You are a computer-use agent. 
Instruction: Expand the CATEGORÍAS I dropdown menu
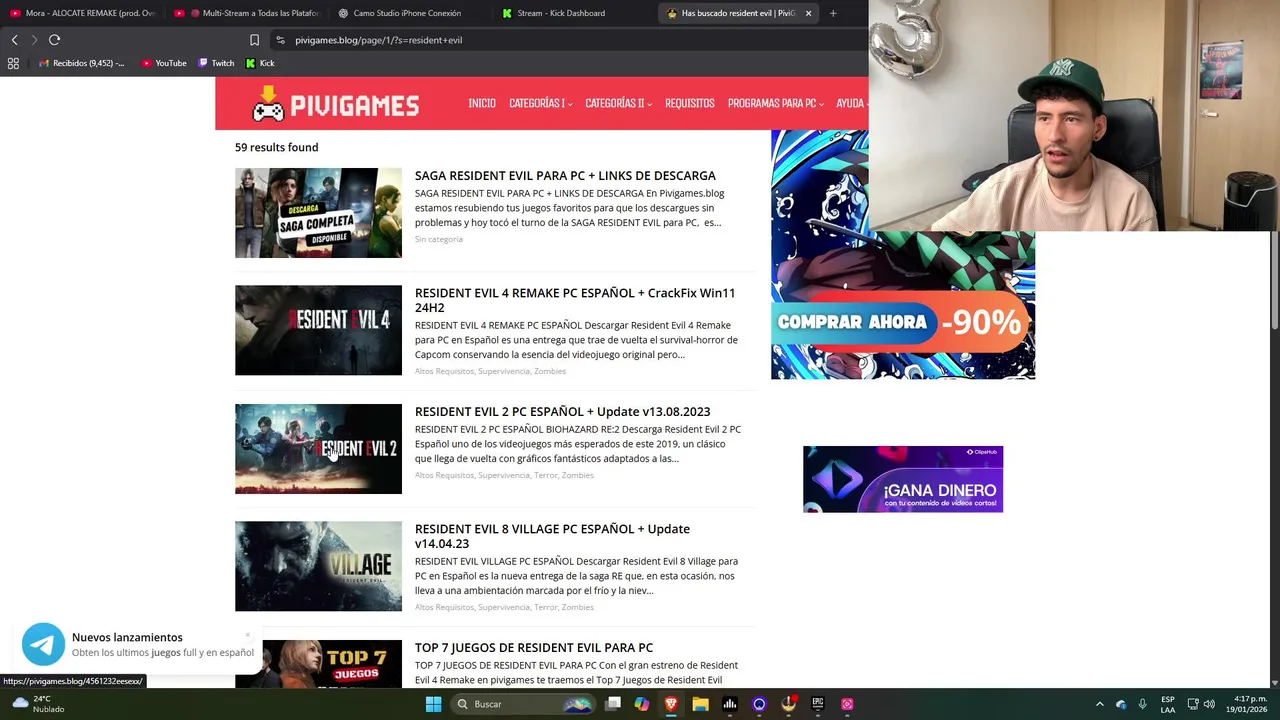click(540, 104)
